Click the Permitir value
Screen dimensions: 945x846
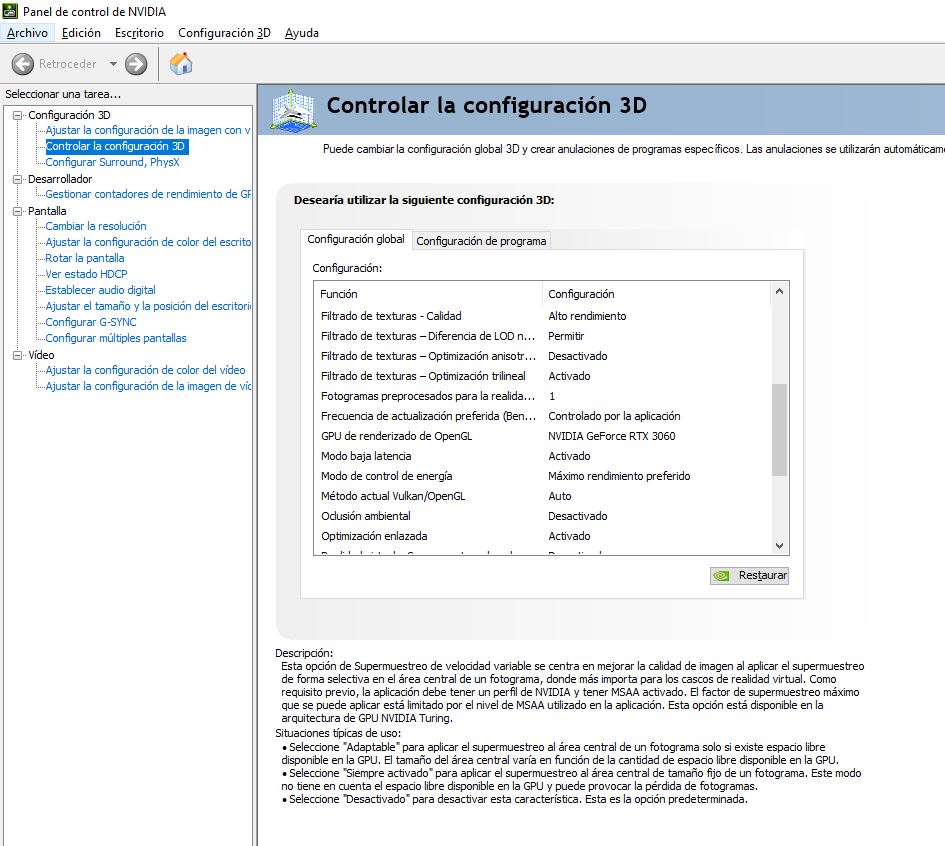tap(566, 336)
